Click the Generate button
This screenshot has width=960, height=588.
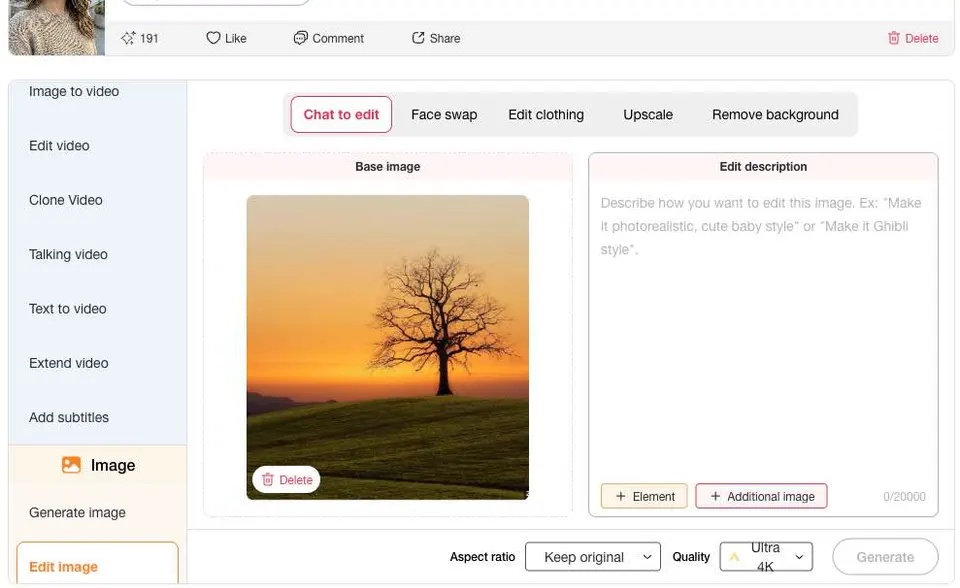click(x=885, y=557)
